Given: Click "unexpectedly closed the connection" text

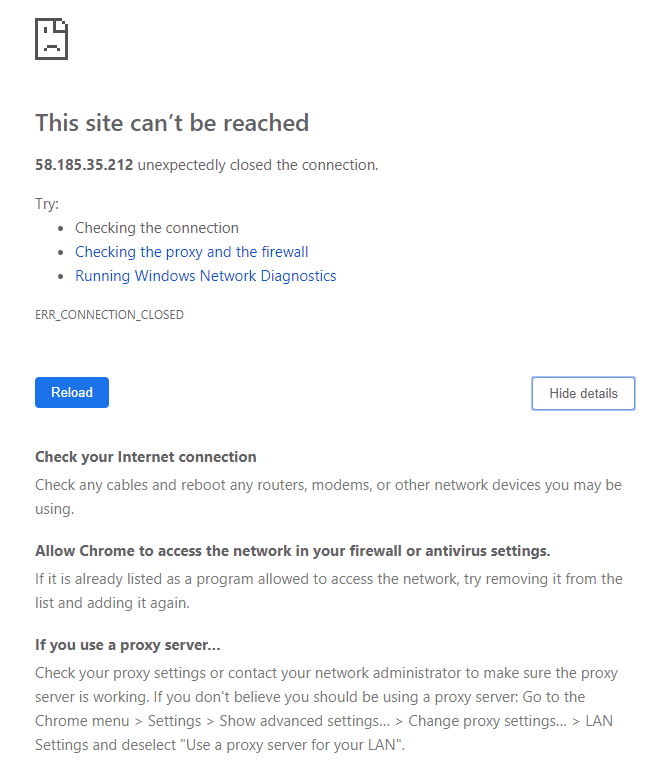Looking at the screenshot, I should pyautogui.click(x=258, y=165).
